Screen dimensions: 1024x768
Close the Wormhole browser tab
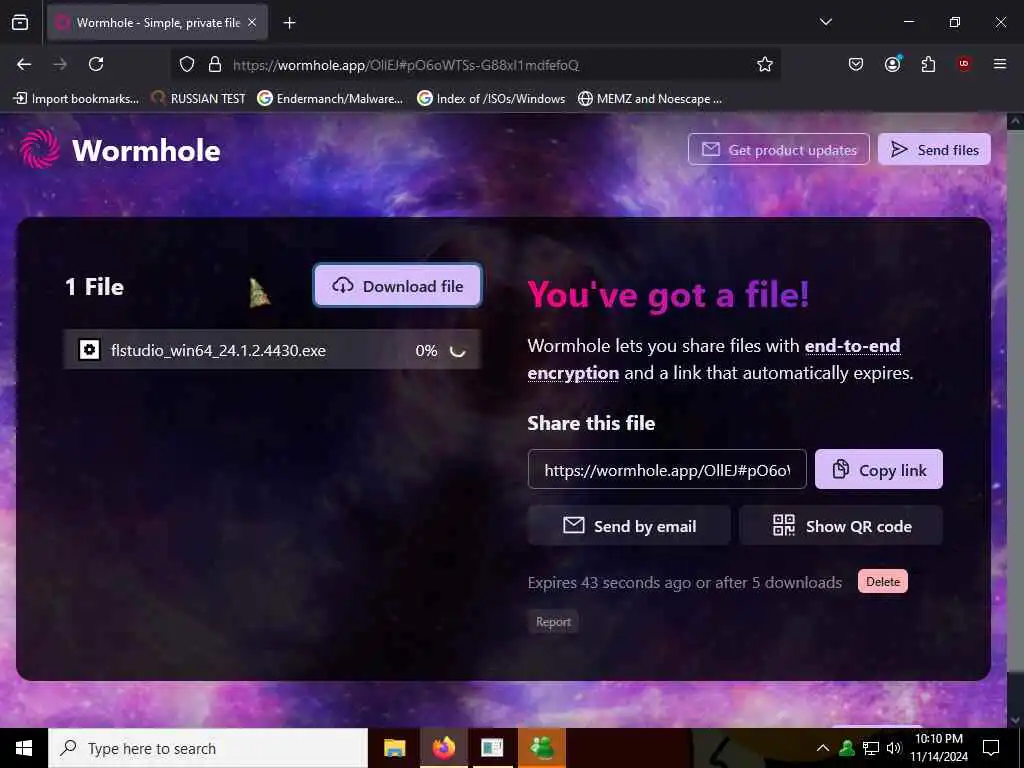[252, 23]
